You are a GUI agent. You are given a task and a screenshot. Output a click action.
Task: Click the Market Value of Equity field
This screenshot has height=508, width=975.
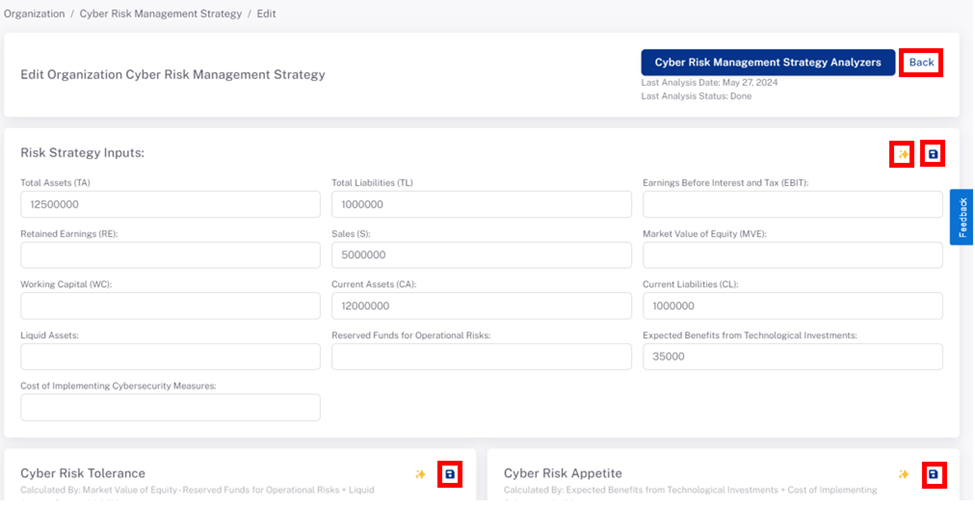(x=793, y=255)
